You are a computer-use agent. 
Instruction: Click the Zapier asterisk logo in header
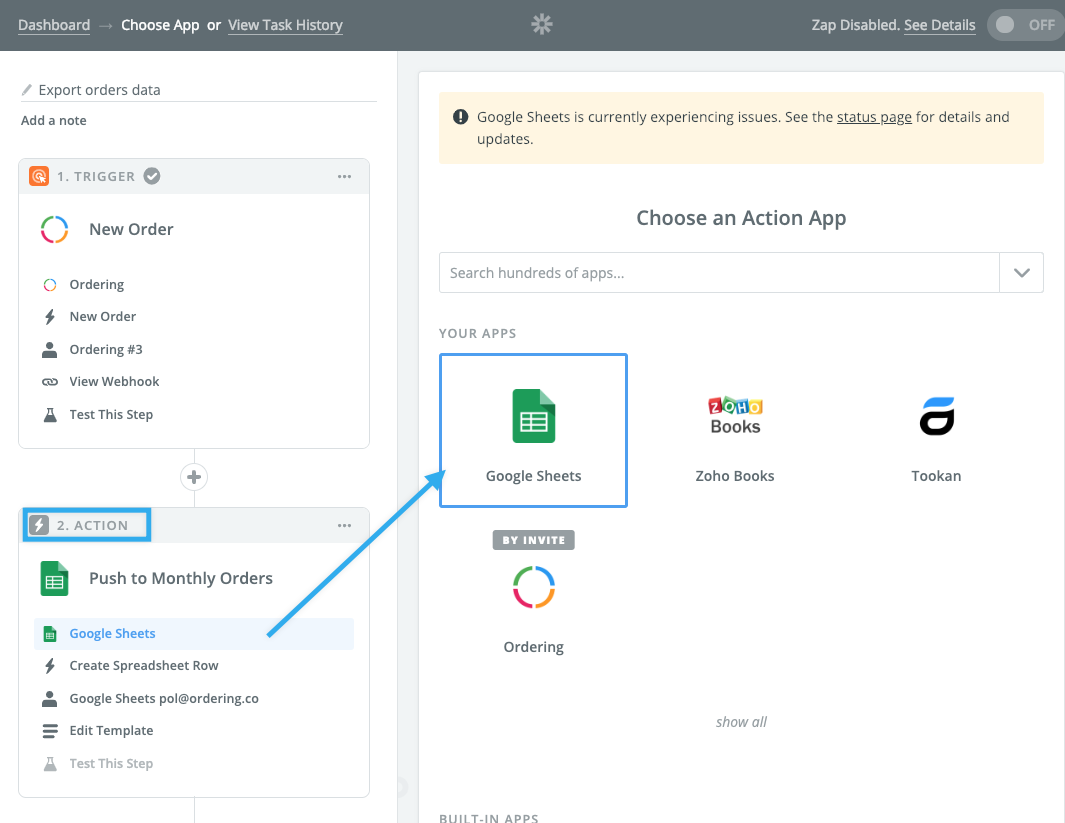coord(541,24)
